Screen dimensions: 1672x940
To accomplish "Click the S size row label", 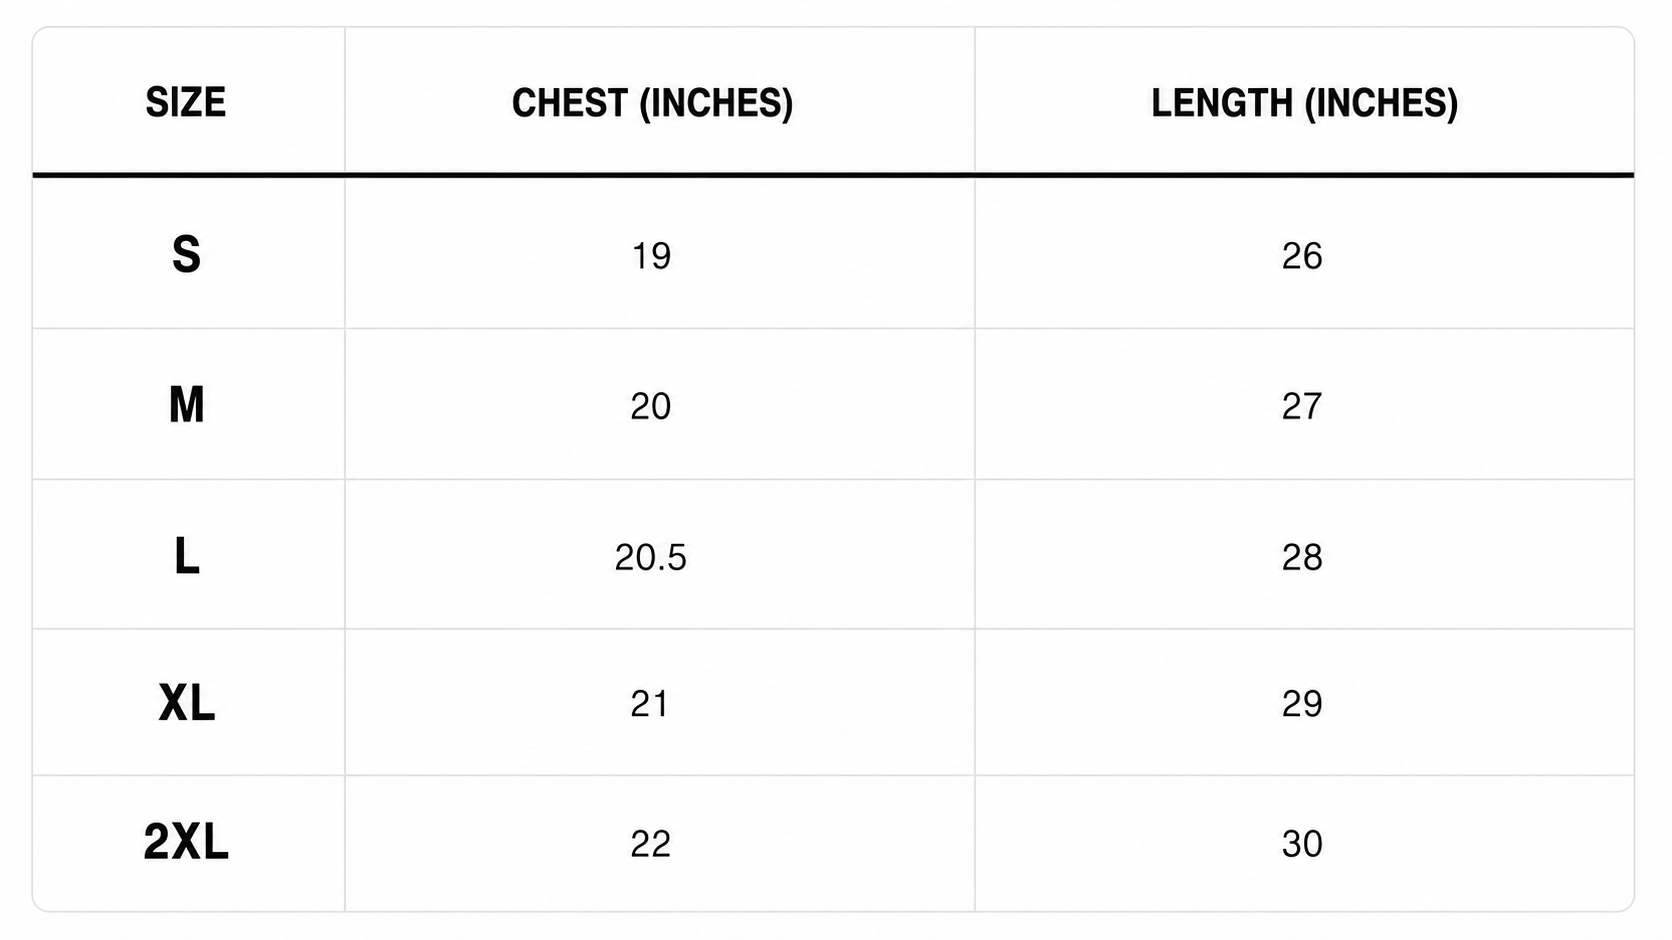I will coord(186,254).
